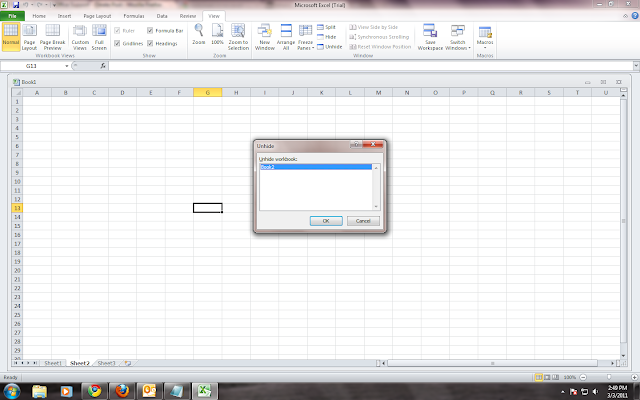Image resolution: width=640 pixels, height=400 pixels.
Task: Click OK in the Unhide dialog
Action: (326, 221)
